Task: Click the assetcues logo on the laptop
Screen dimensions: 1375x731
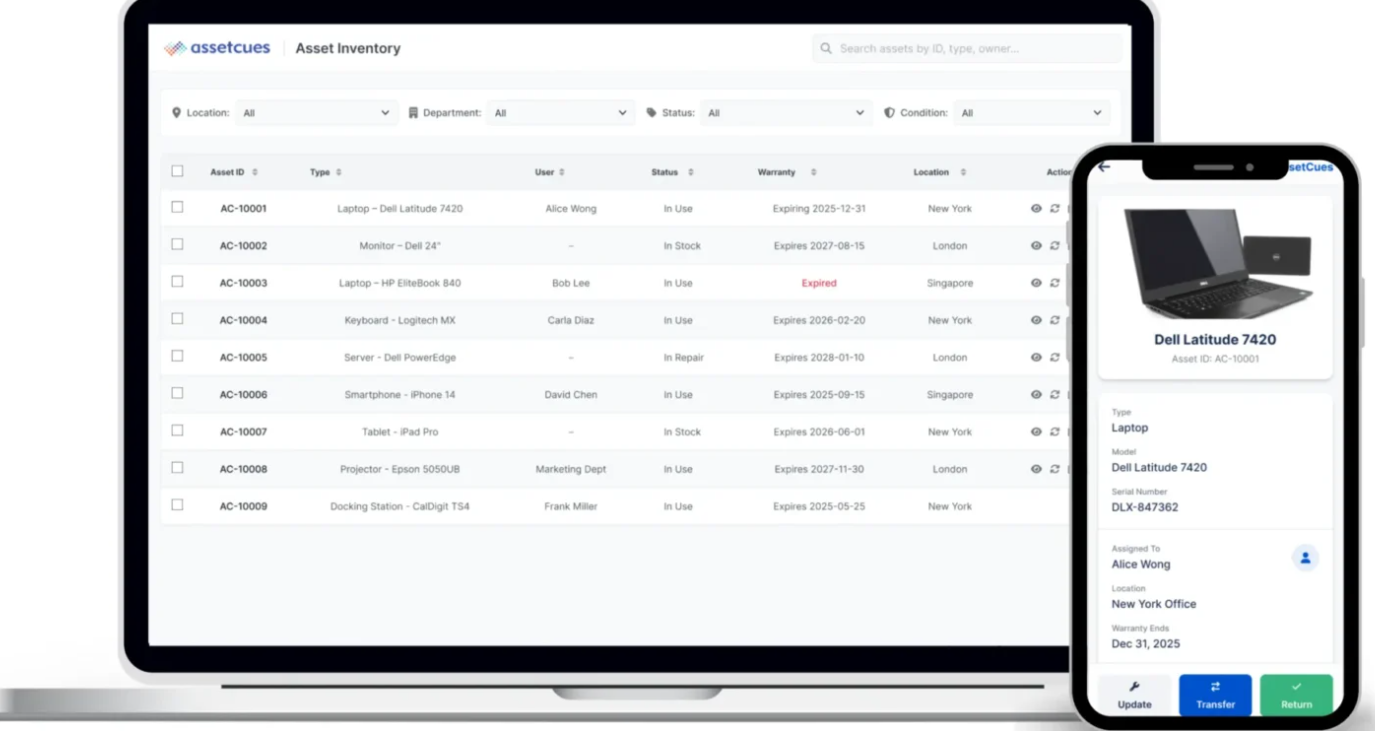Action: coord(217,48)
